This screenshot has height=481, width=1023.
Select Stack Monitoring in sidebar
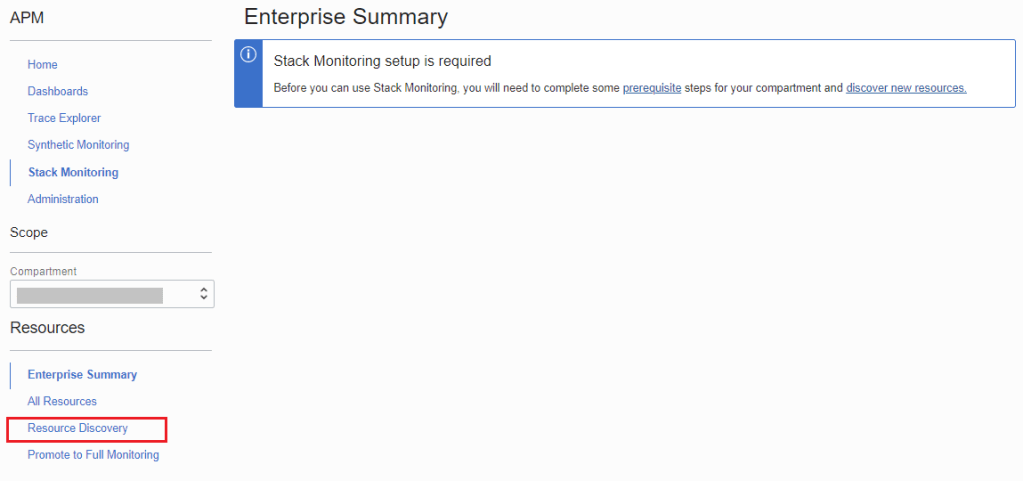pos(73,172)
